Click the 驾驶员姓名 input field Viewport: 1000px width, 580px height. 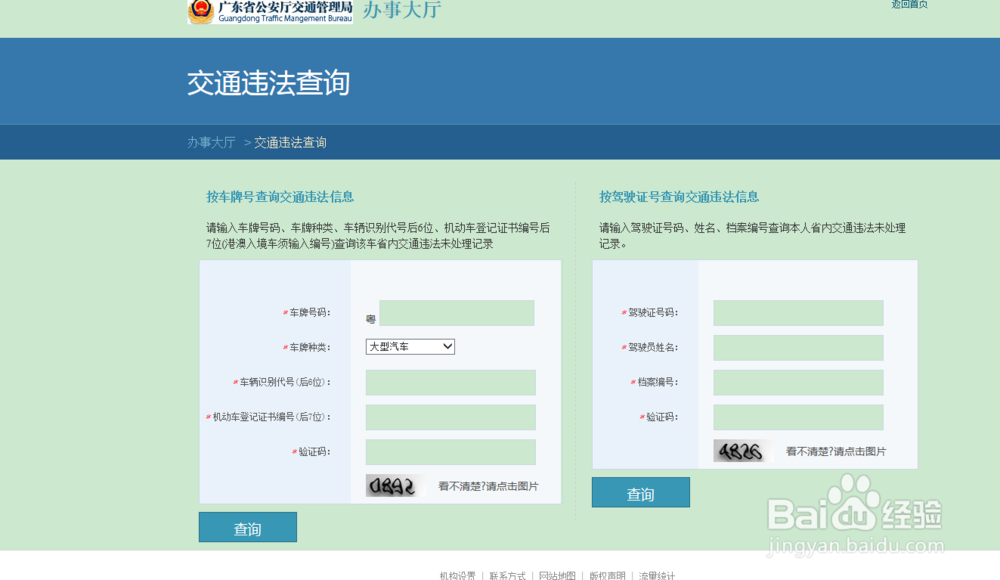tap(798, 347)
